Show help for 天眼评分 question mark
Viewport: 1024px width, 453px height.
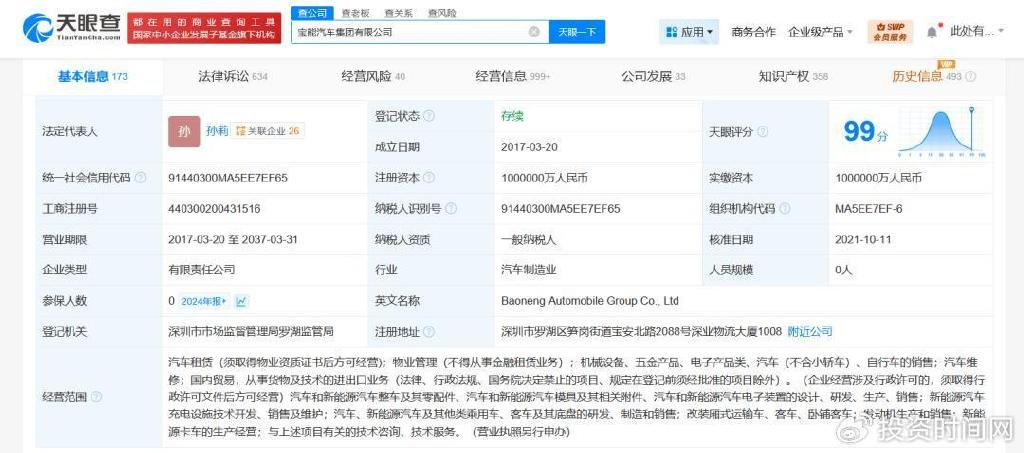(x=761, y=132)
